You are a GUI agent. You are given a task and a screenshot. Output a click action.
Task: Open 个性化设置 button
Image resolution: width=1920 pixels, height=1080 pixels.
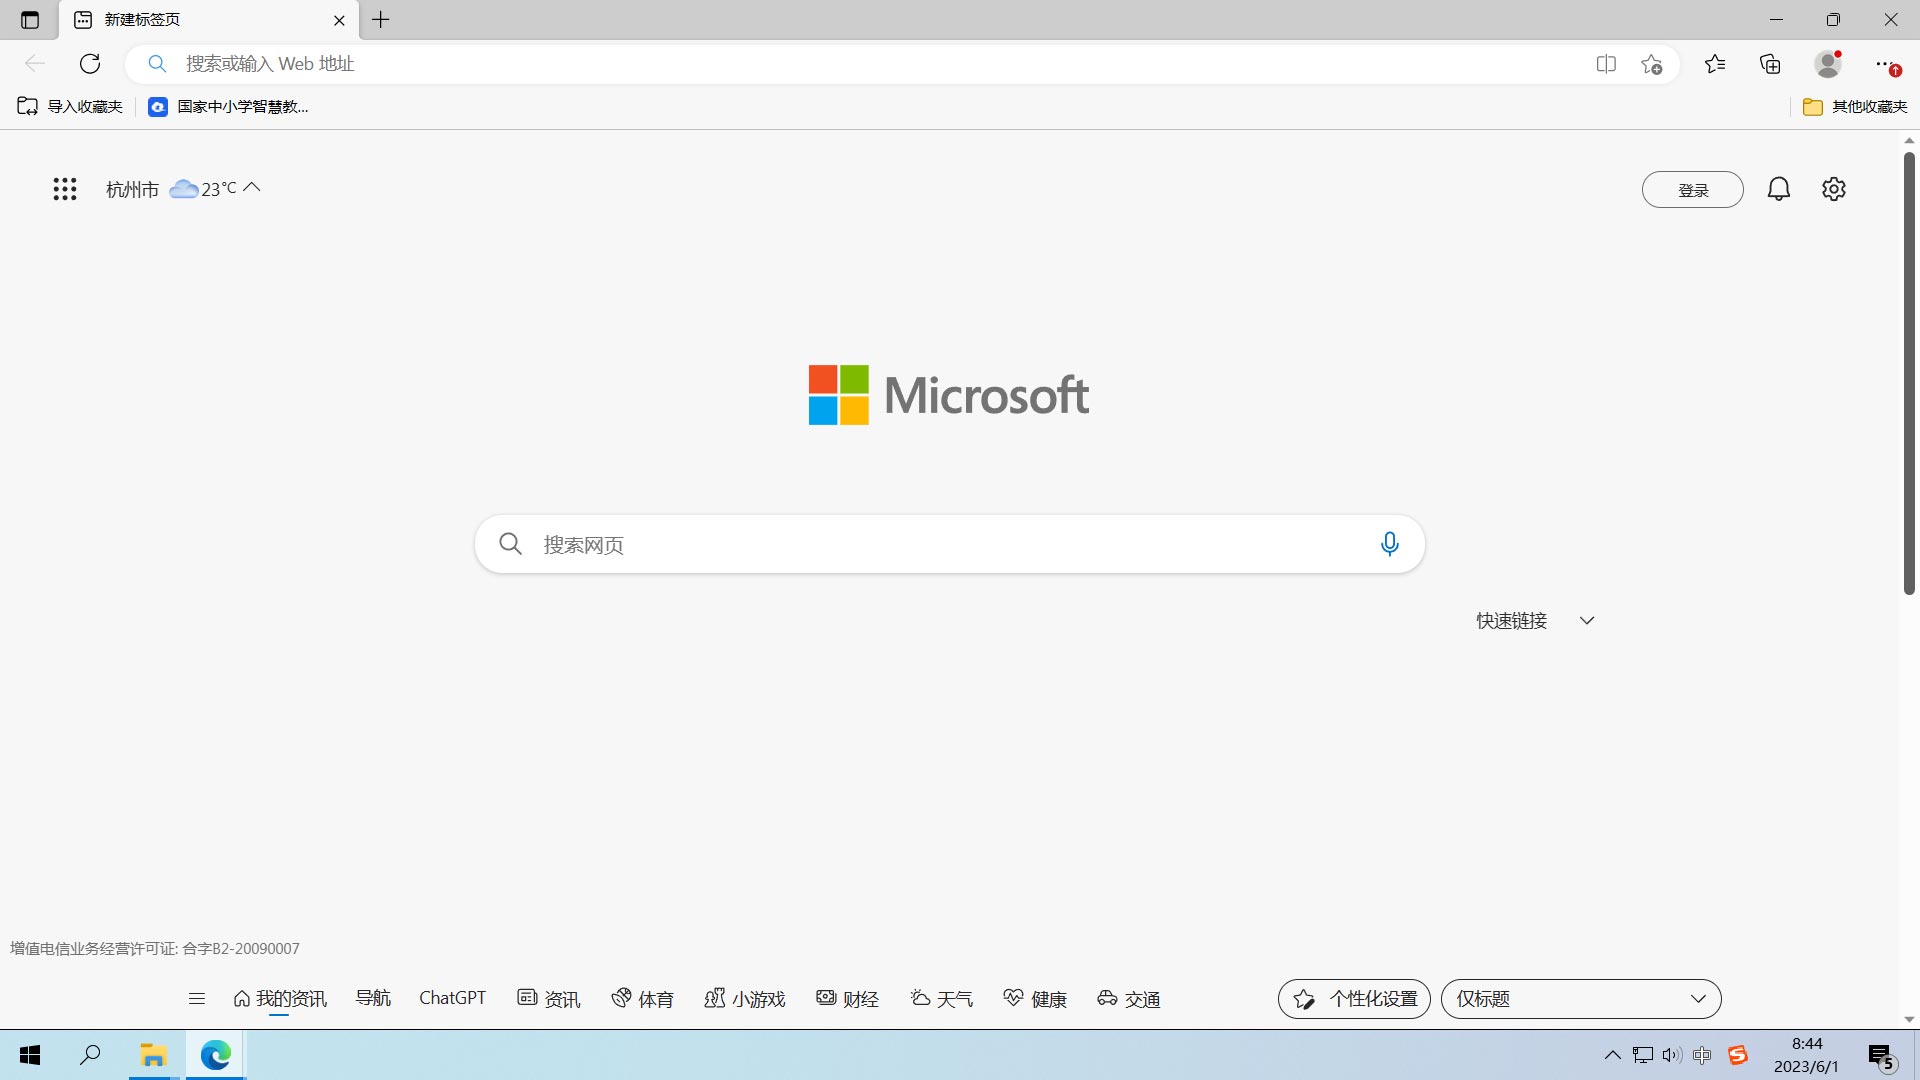[1354, 999]
